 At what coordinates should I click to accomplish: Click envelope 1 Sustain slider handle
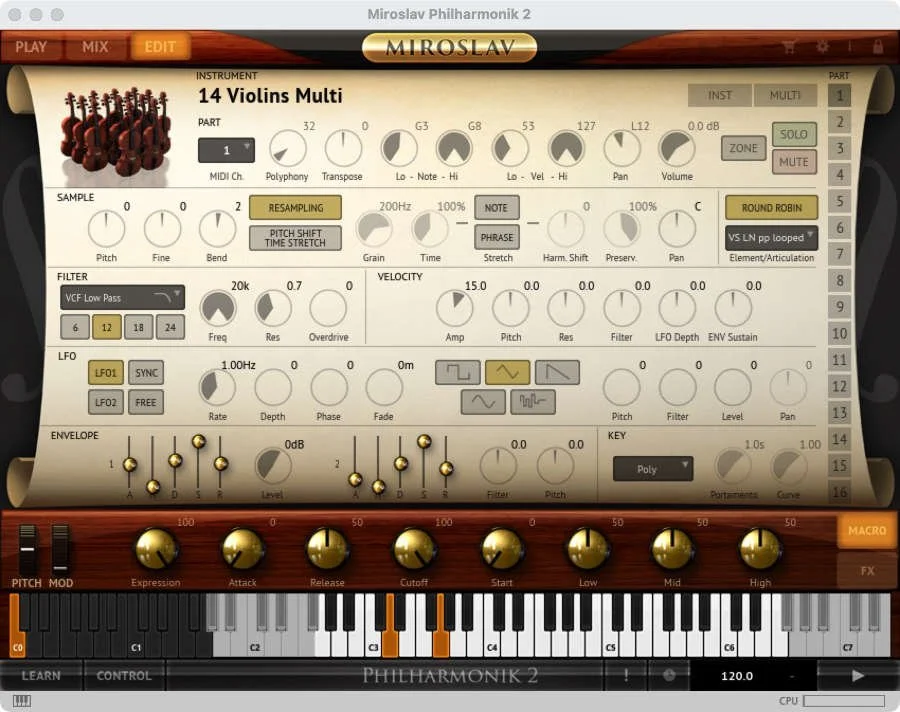click(199, 442)
